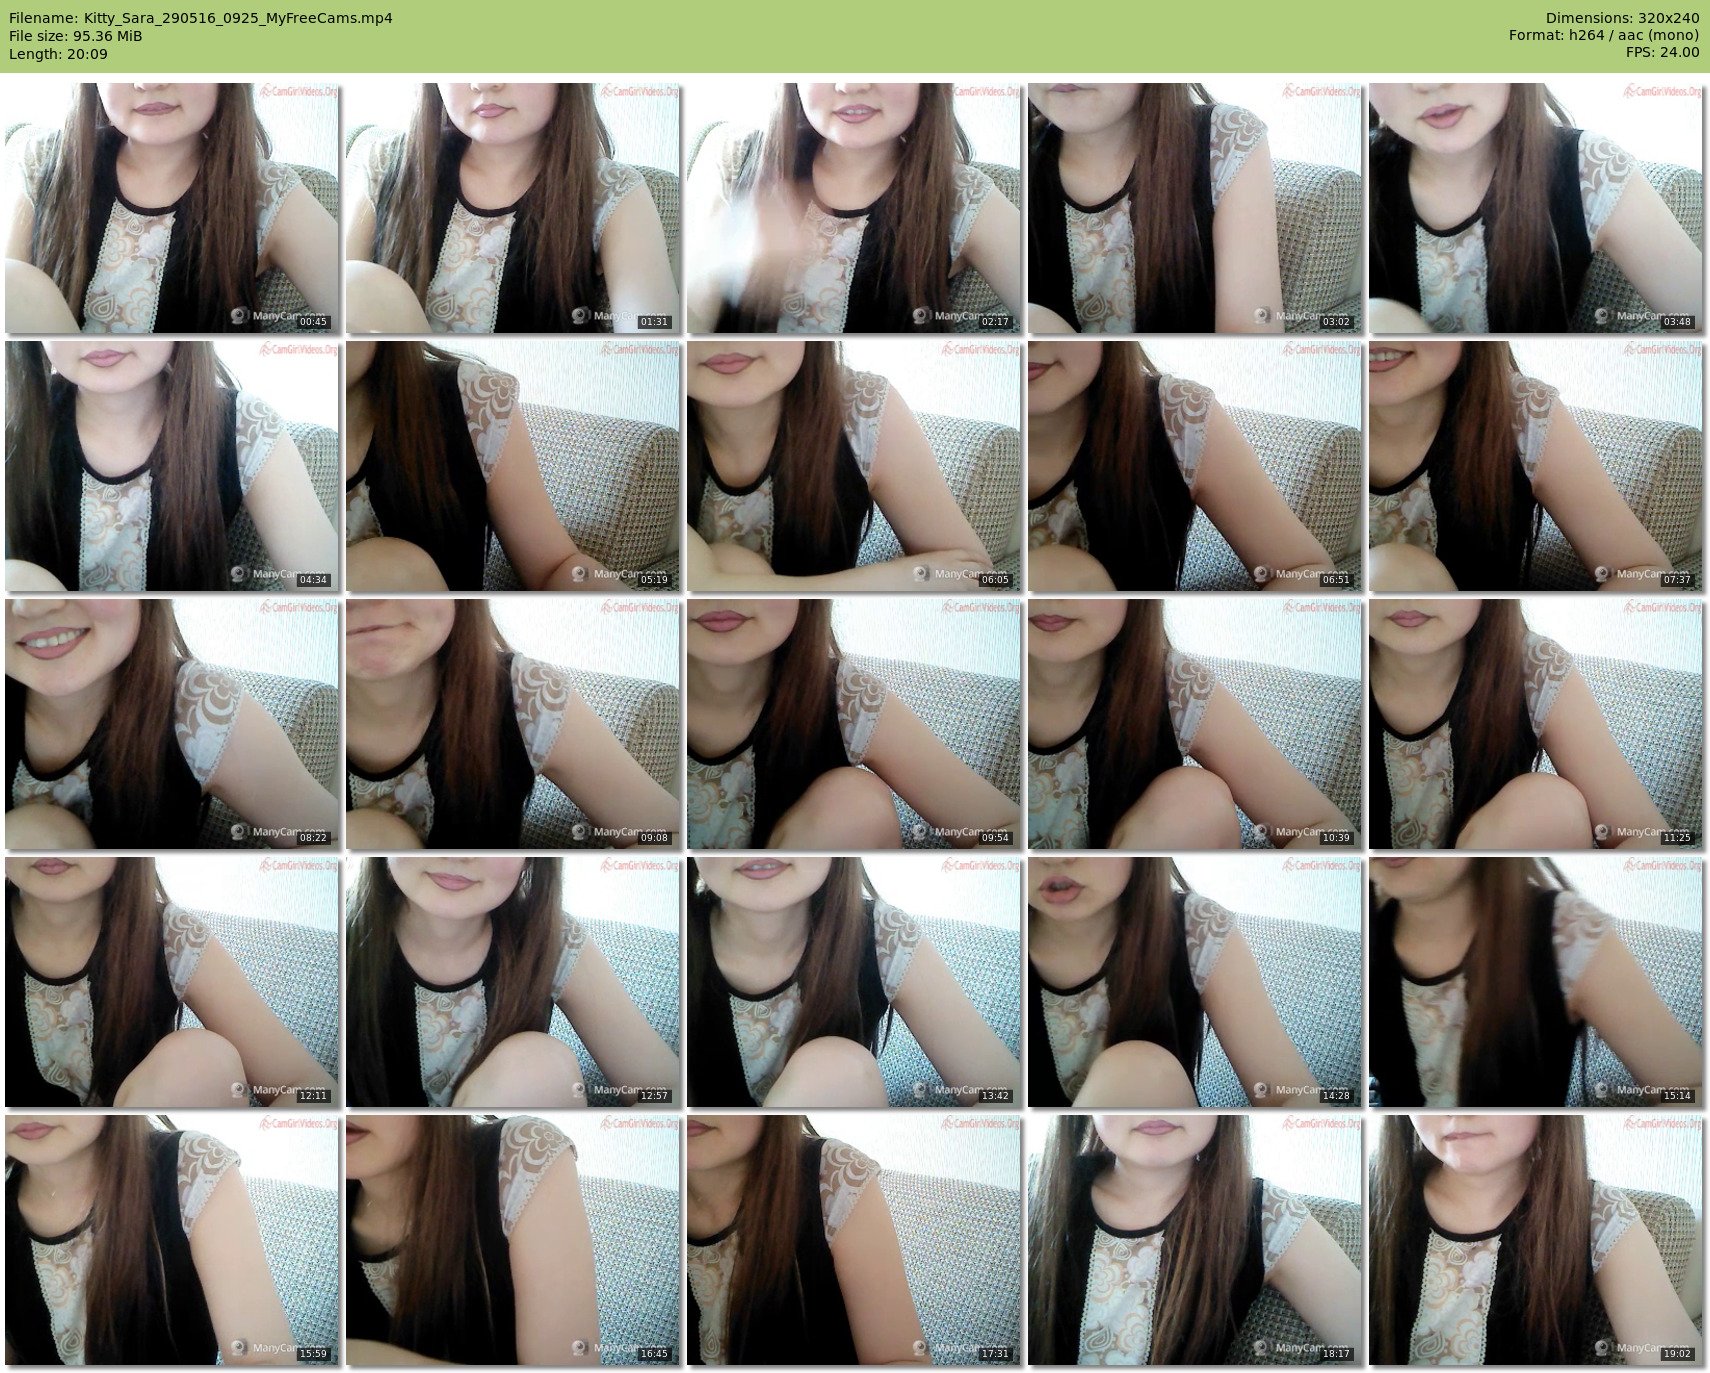The width and height of the screenshot is (1710, 1373).
Task: Click the ManyCam webcam icon in the 19:02 frame
Action: [1602, 1348]
